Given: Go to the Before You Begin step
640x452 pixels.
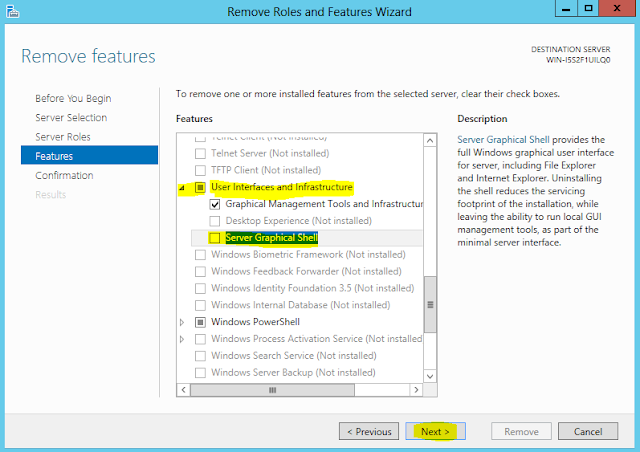Looking at the screenshot, I should pyautogui.click(x=73, y=98).
